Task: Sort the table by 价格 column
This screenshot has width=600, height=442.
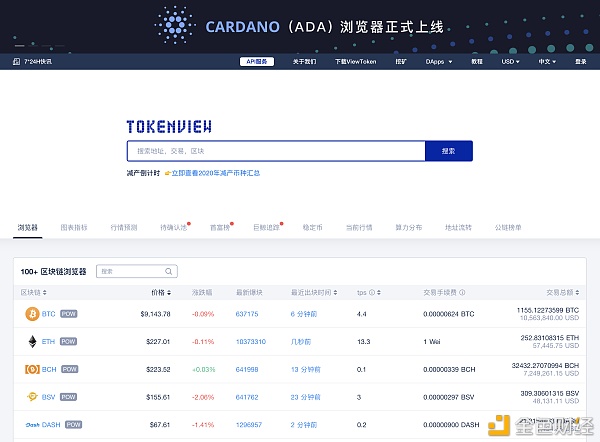Action: 169,292
